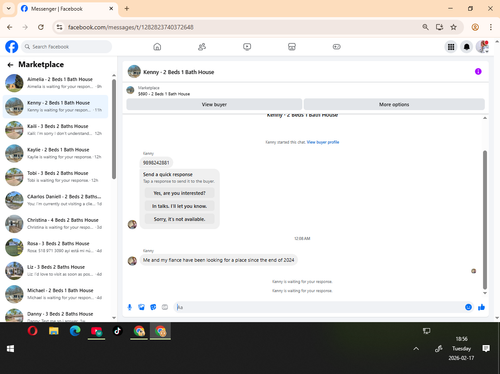Open Kaili - 3 Beds 2 Baths House chat
Screen dimensions: 500x374
point(55,130)
